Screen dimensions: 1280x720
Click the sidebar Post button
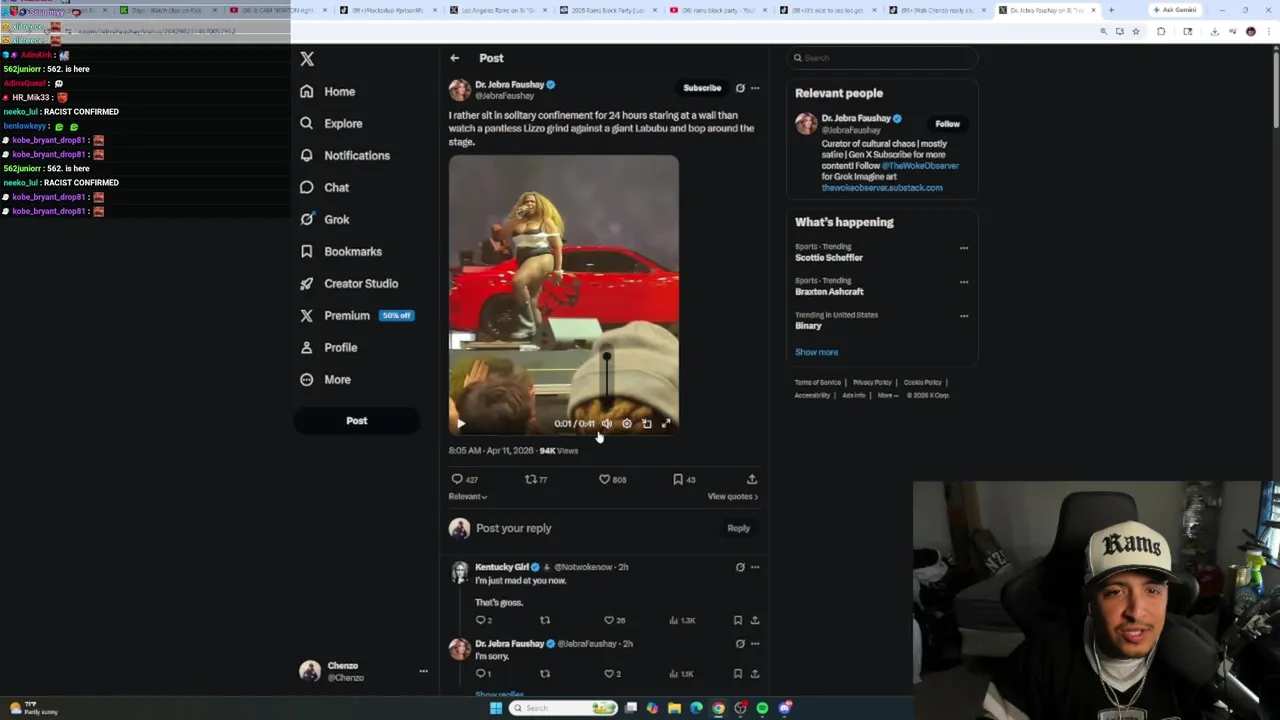(x=356, y=421)
